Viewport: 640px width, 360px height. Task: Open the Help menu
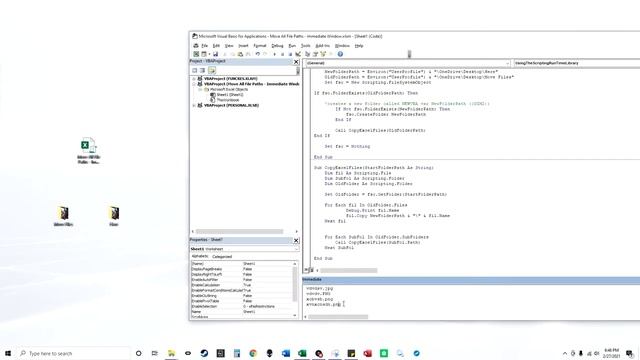tap(359, 46)
